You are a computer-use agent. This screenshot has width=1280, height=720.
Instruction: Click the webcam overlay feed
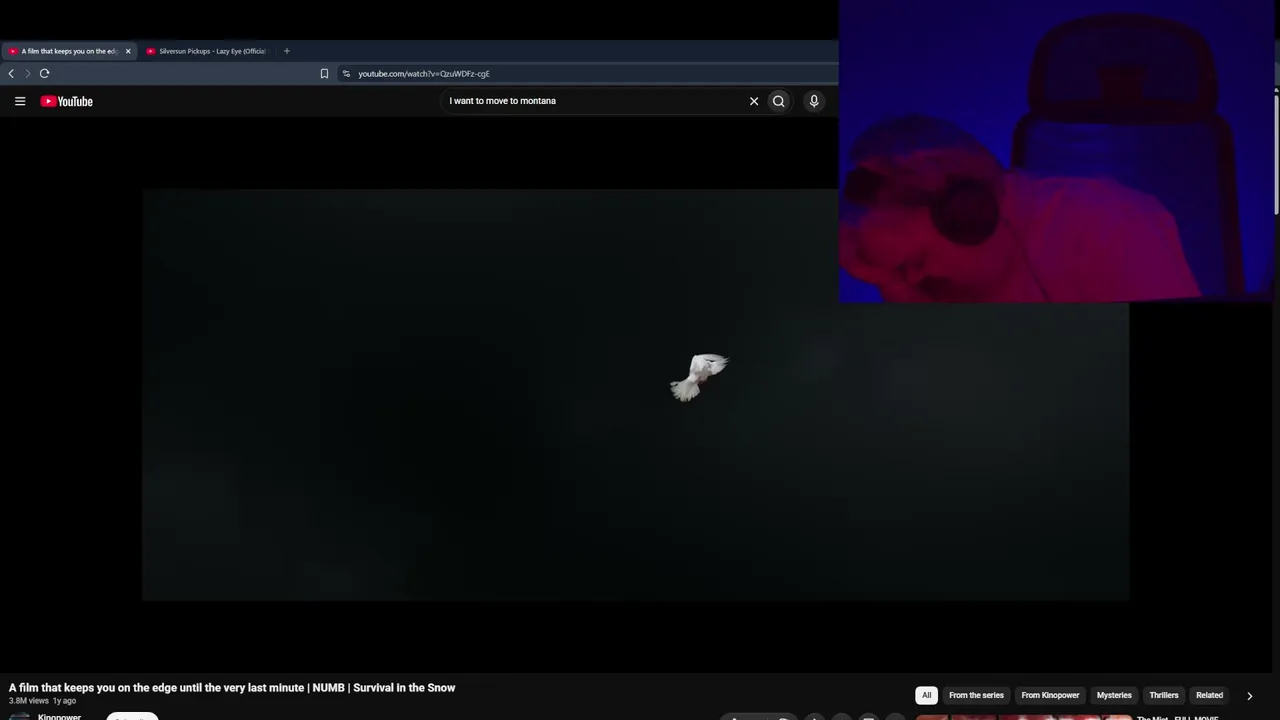(1058, 151)
